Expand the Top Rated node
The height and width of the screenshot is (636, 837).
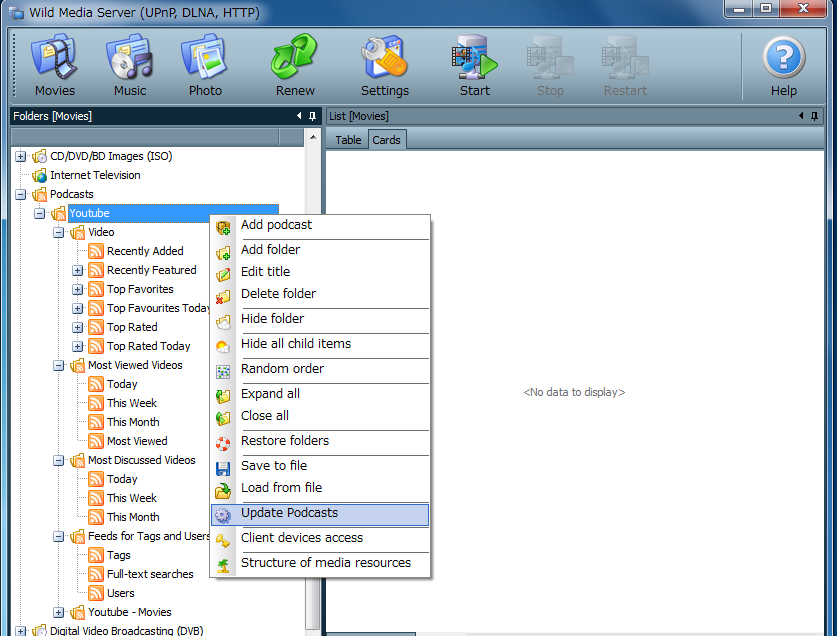pyautogui.click(x=77, y=327)
